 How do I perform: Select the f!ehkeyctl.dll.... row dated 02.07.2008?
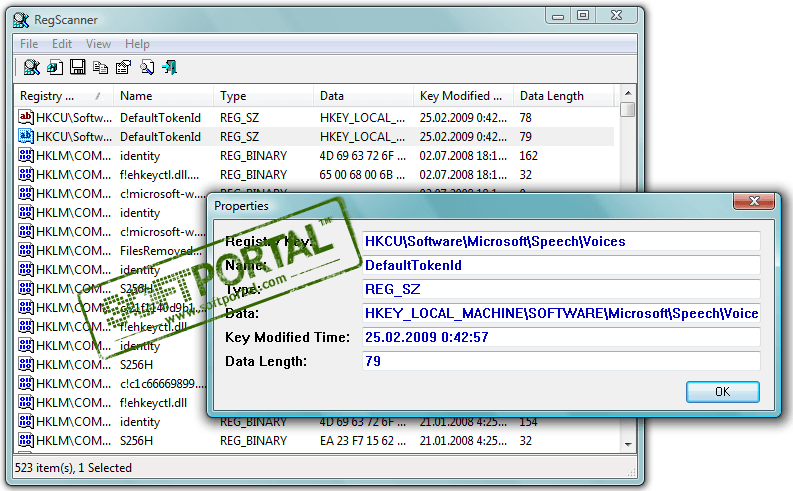tap(316, 174)
